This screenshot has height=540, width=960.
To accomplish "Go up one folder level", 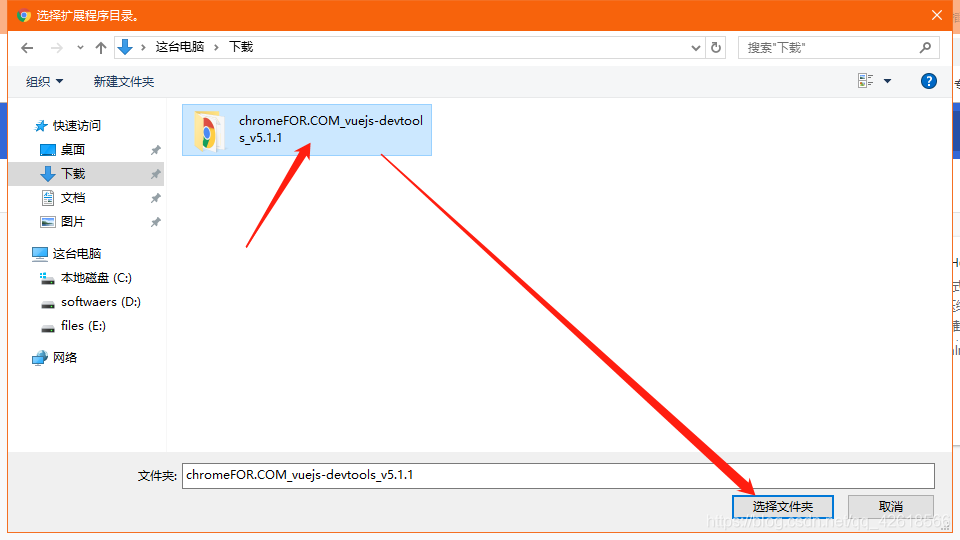I will click(101, 48).
